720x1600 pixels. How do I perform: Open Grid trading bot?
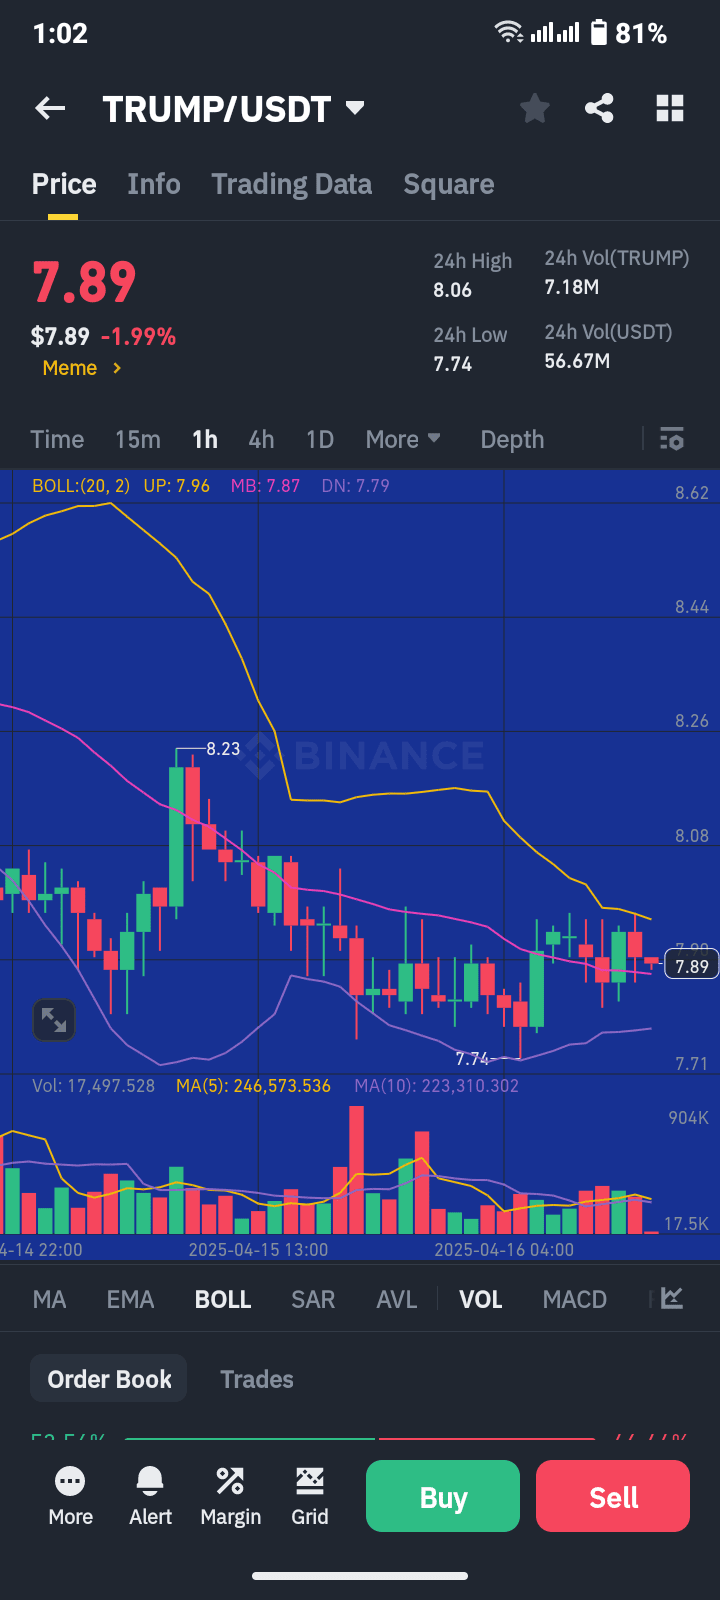click(310, 1497)
